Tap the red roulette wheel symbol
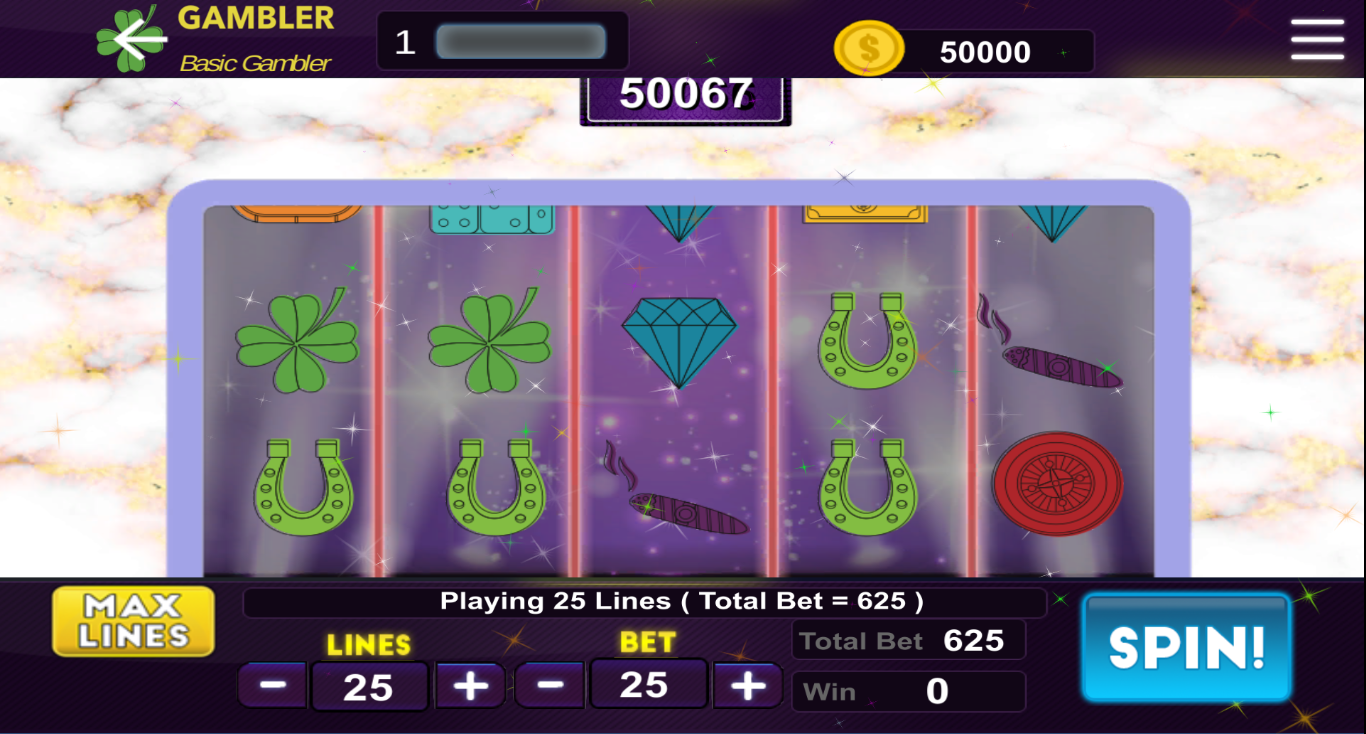1366x734 pixels. click(1058, 484)
